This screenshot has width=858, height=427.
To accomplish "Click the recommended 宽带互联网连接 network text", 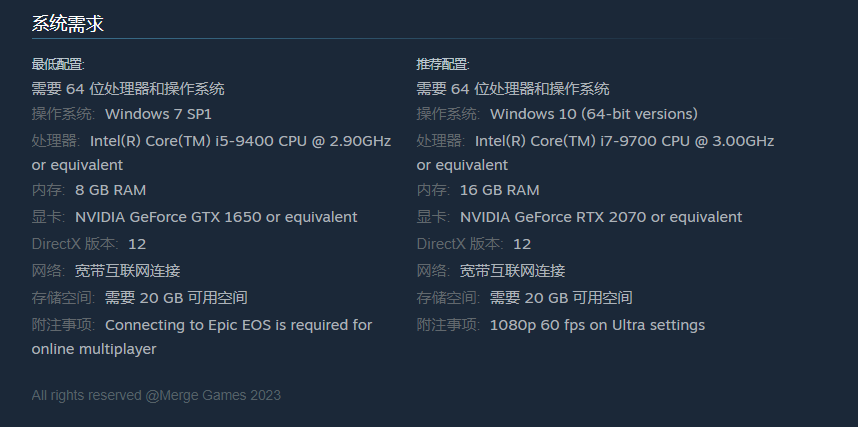I will 512,271.
